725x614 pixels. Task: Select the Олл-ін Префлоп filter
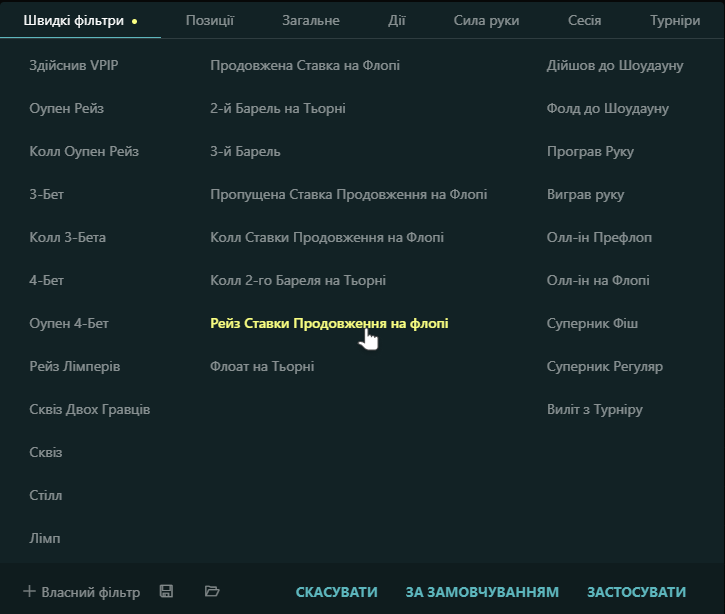point(599,237)
